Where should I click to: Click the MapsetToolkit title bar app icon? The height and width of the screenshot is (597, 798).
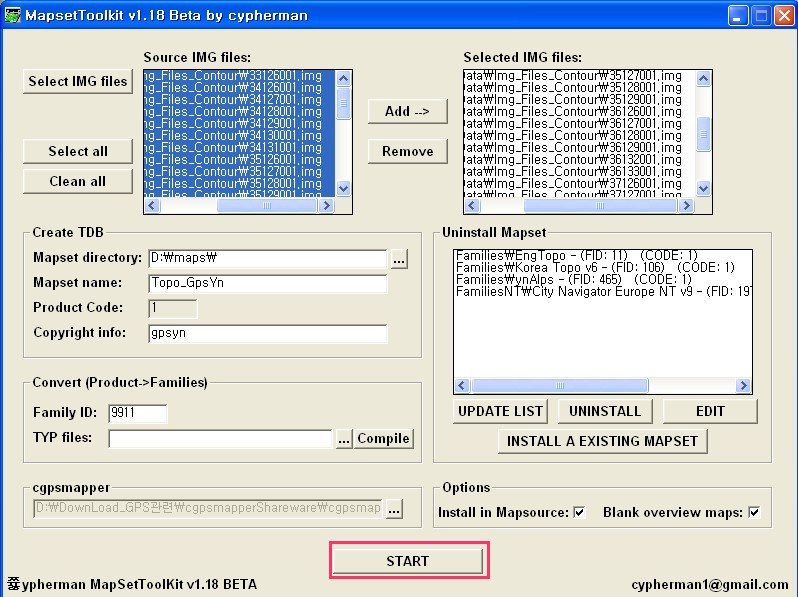[12, 15]
